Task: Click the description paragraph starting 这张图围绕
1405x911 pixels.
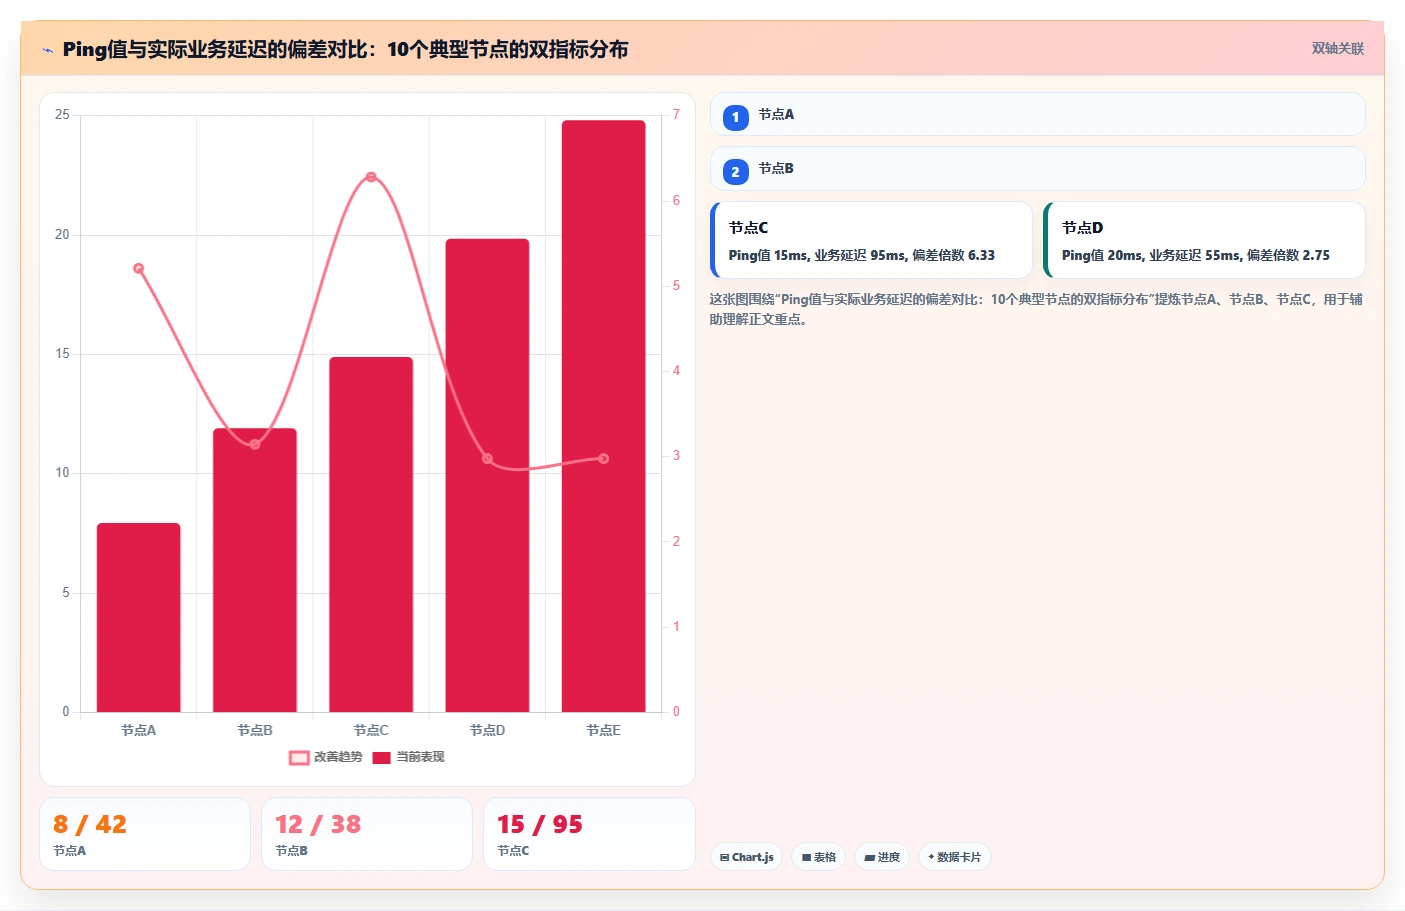Action: click(1036, 309)
